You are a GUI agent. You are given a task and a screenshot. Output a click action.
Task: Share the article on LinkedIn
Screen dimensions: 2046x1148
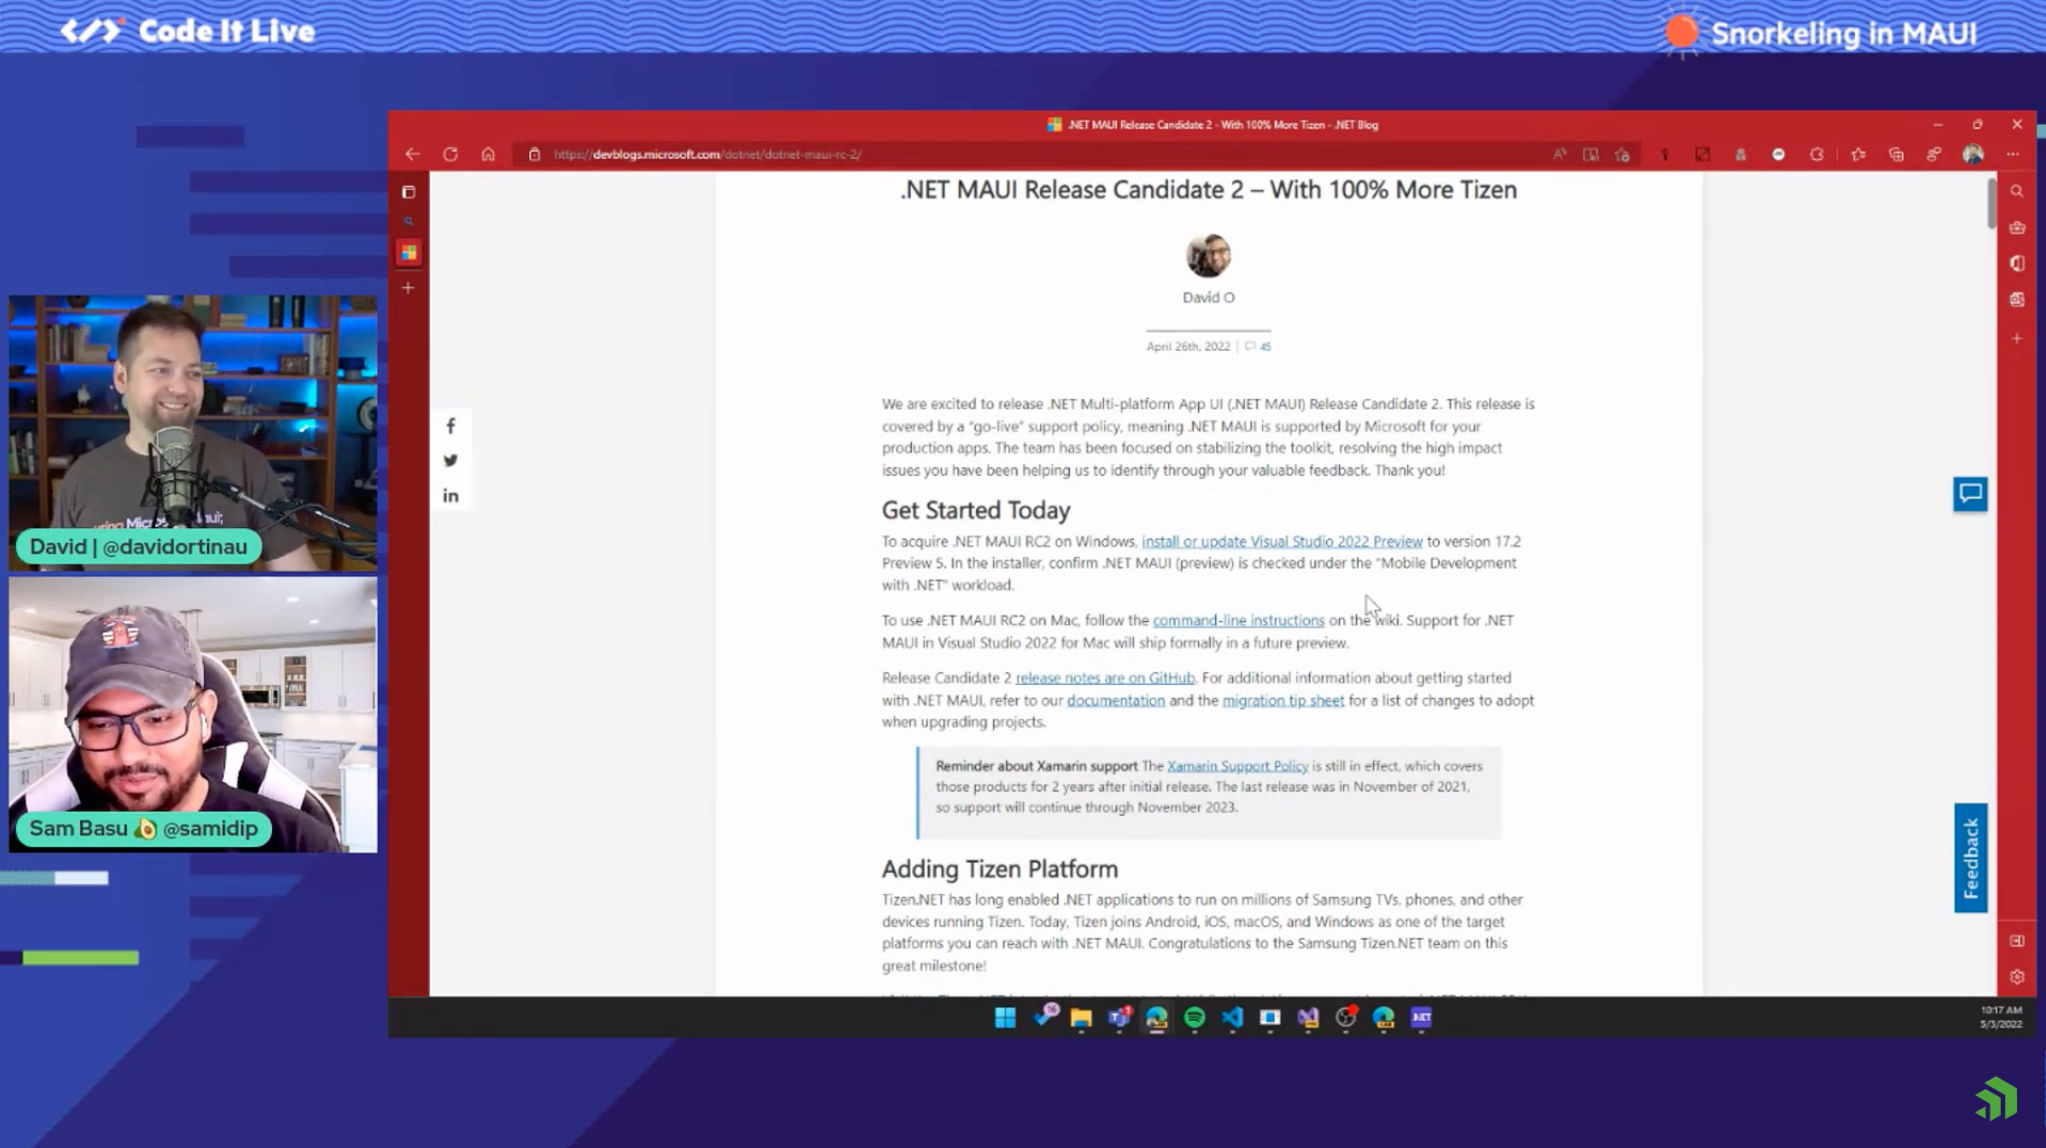(x=451, y=496)
